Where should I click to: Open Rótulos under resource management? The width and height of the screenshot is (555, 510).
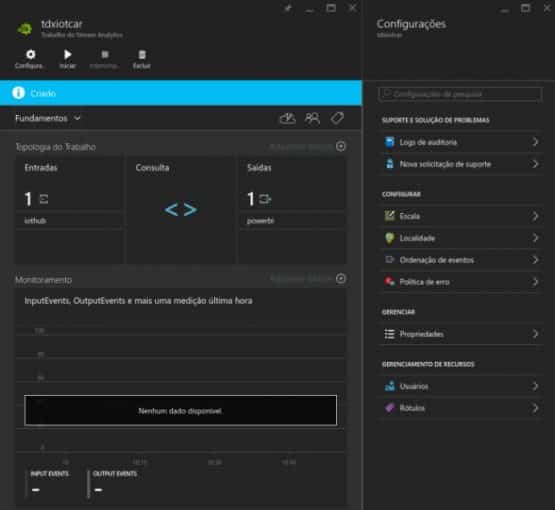(461, 408)
